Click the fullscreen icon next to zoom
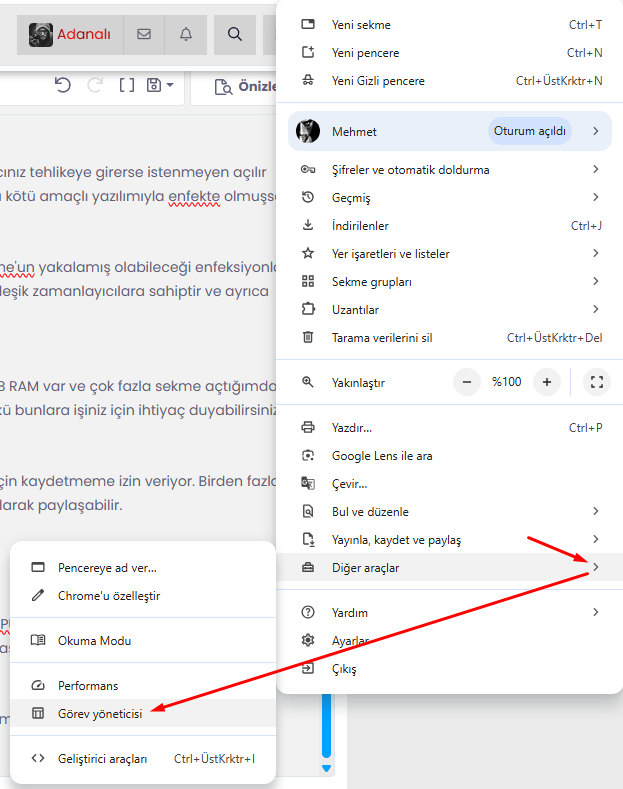This screenshot has height=789, width=623. coord(597,382)
